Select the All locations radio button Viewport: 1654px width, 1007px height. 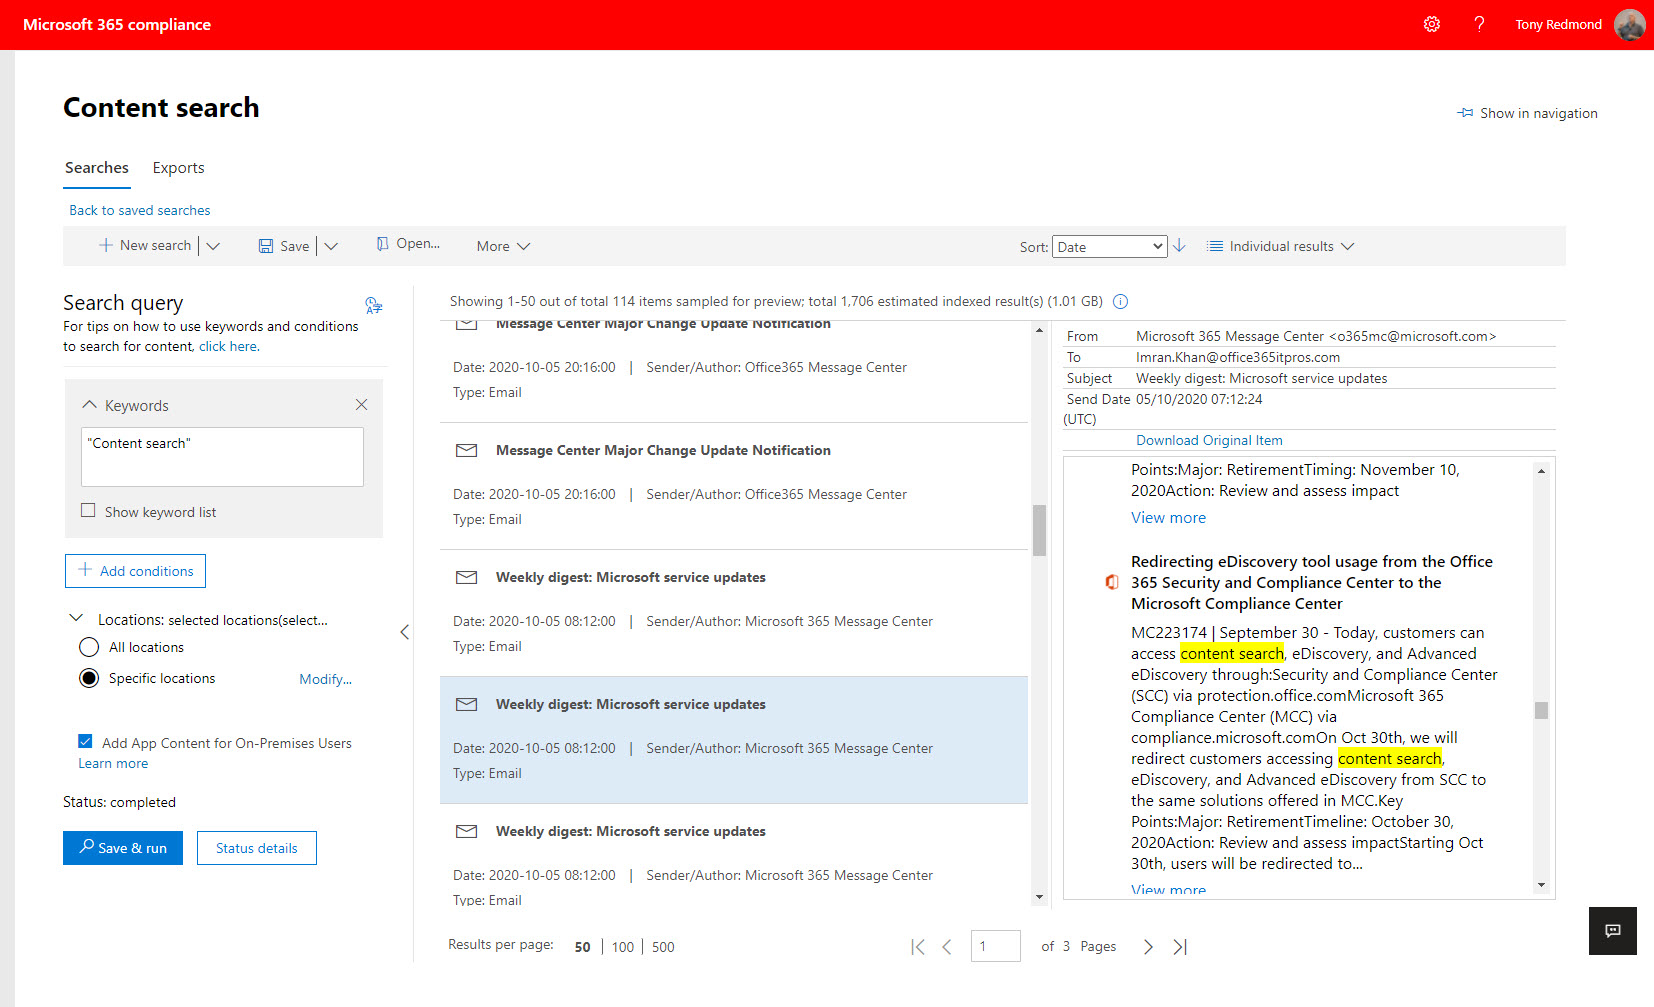tap(89, 647)
